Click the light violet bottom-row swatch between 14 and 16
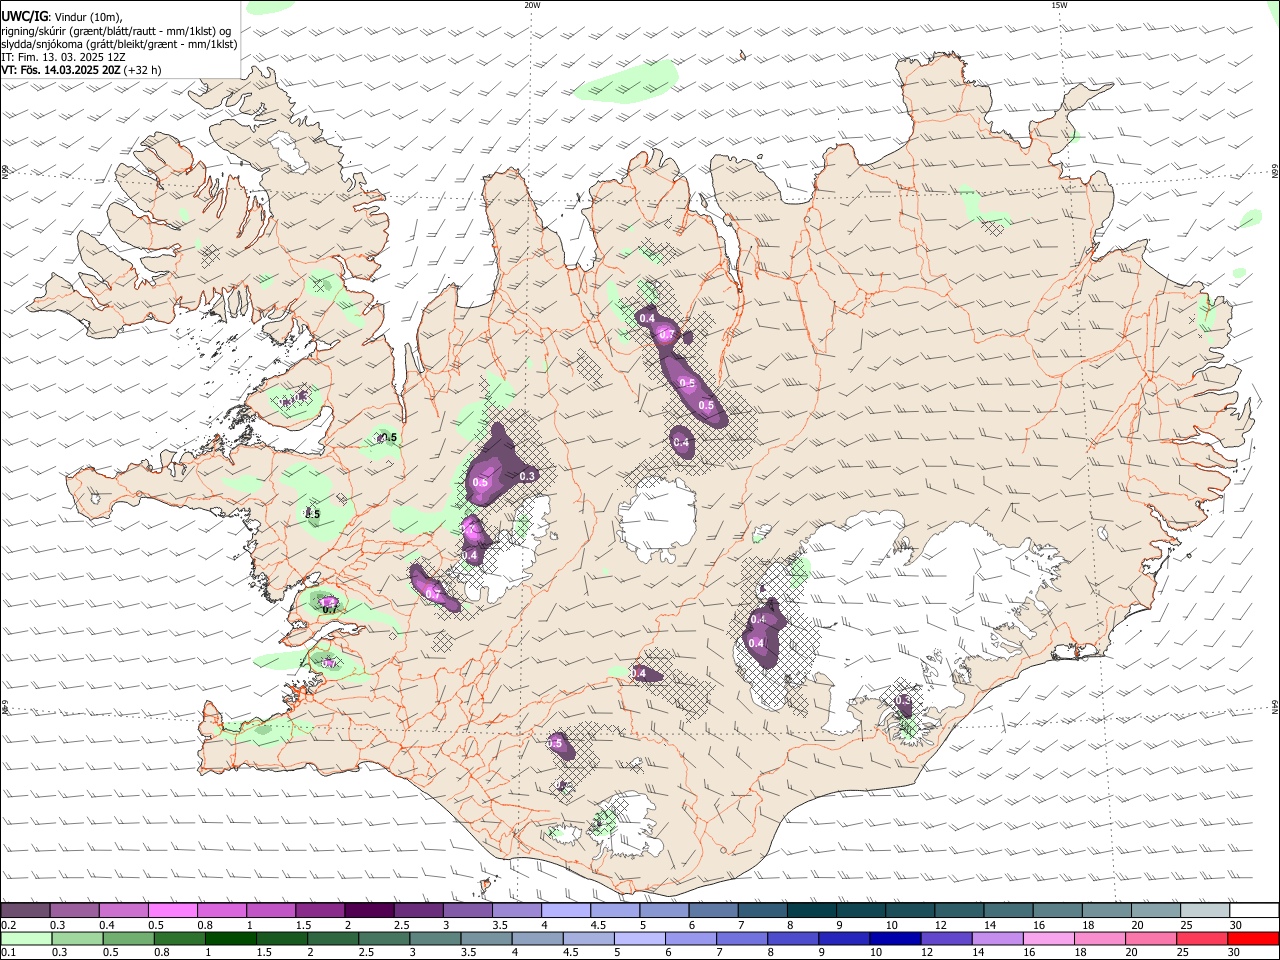Viewport: 1280px width, 960px height. coord(998,938)
